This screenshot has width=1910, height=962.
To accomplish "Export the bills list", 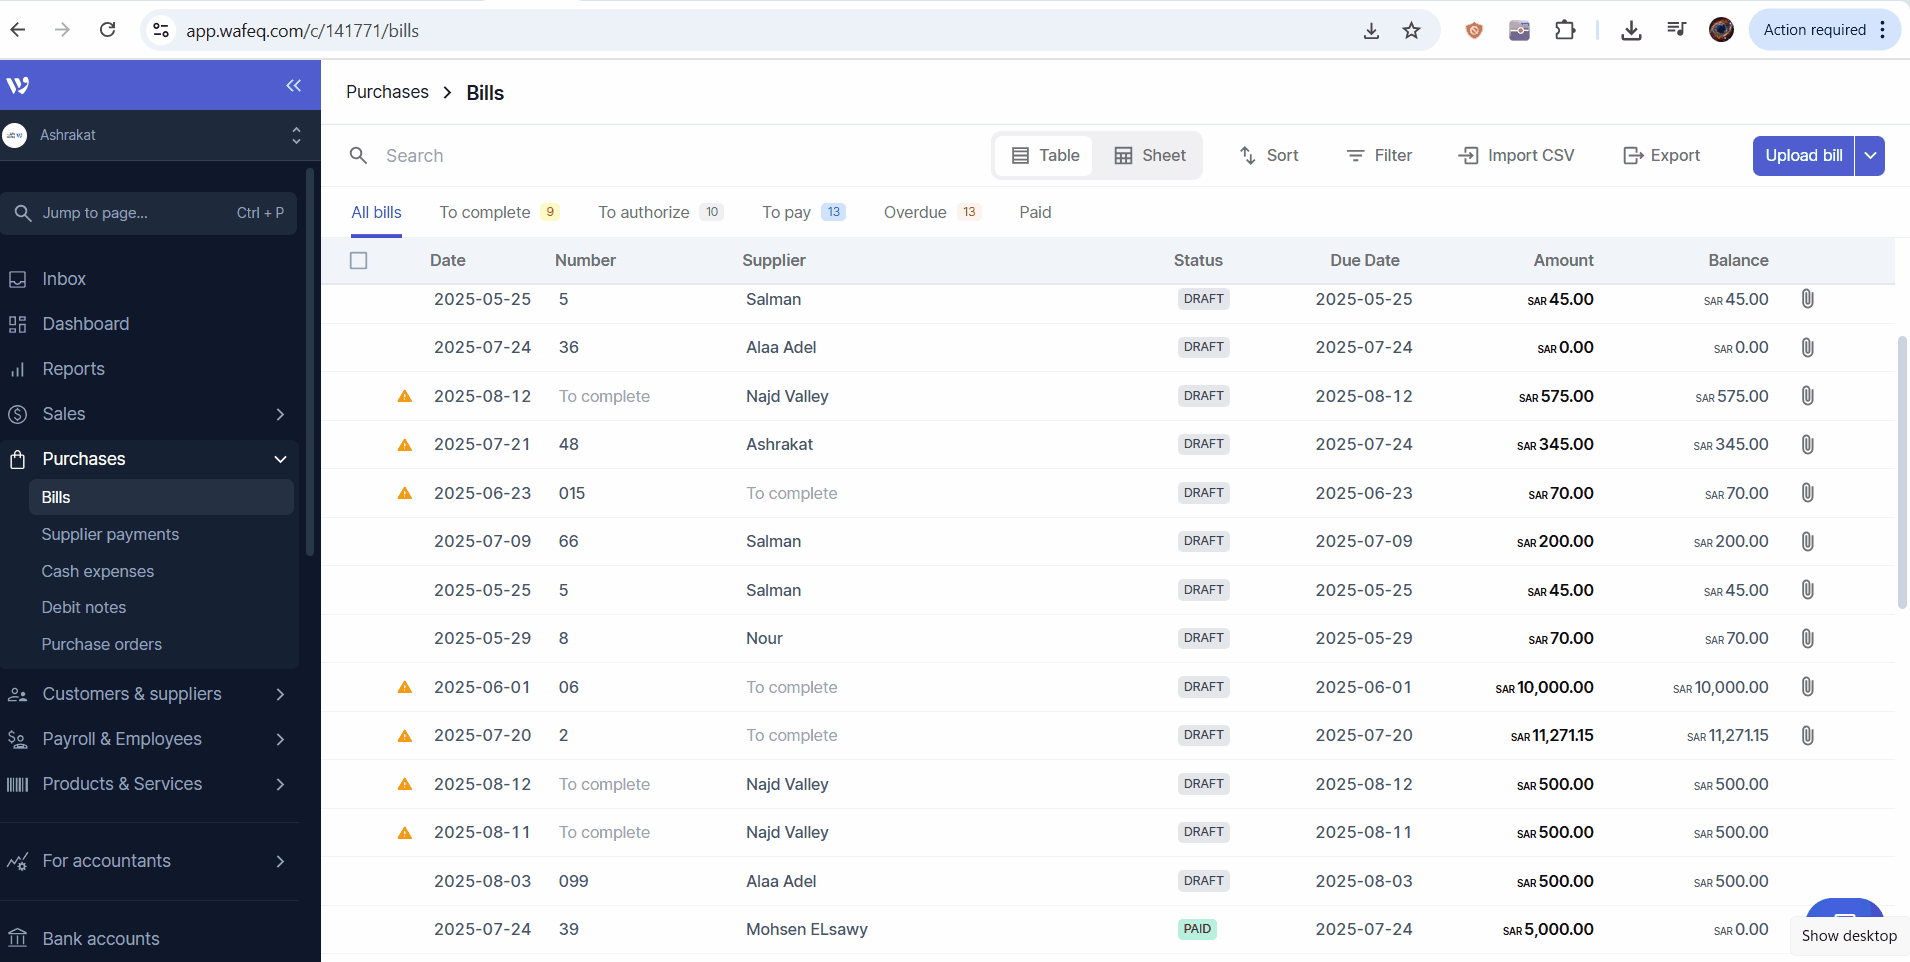I will click(x=1661, y=156).
